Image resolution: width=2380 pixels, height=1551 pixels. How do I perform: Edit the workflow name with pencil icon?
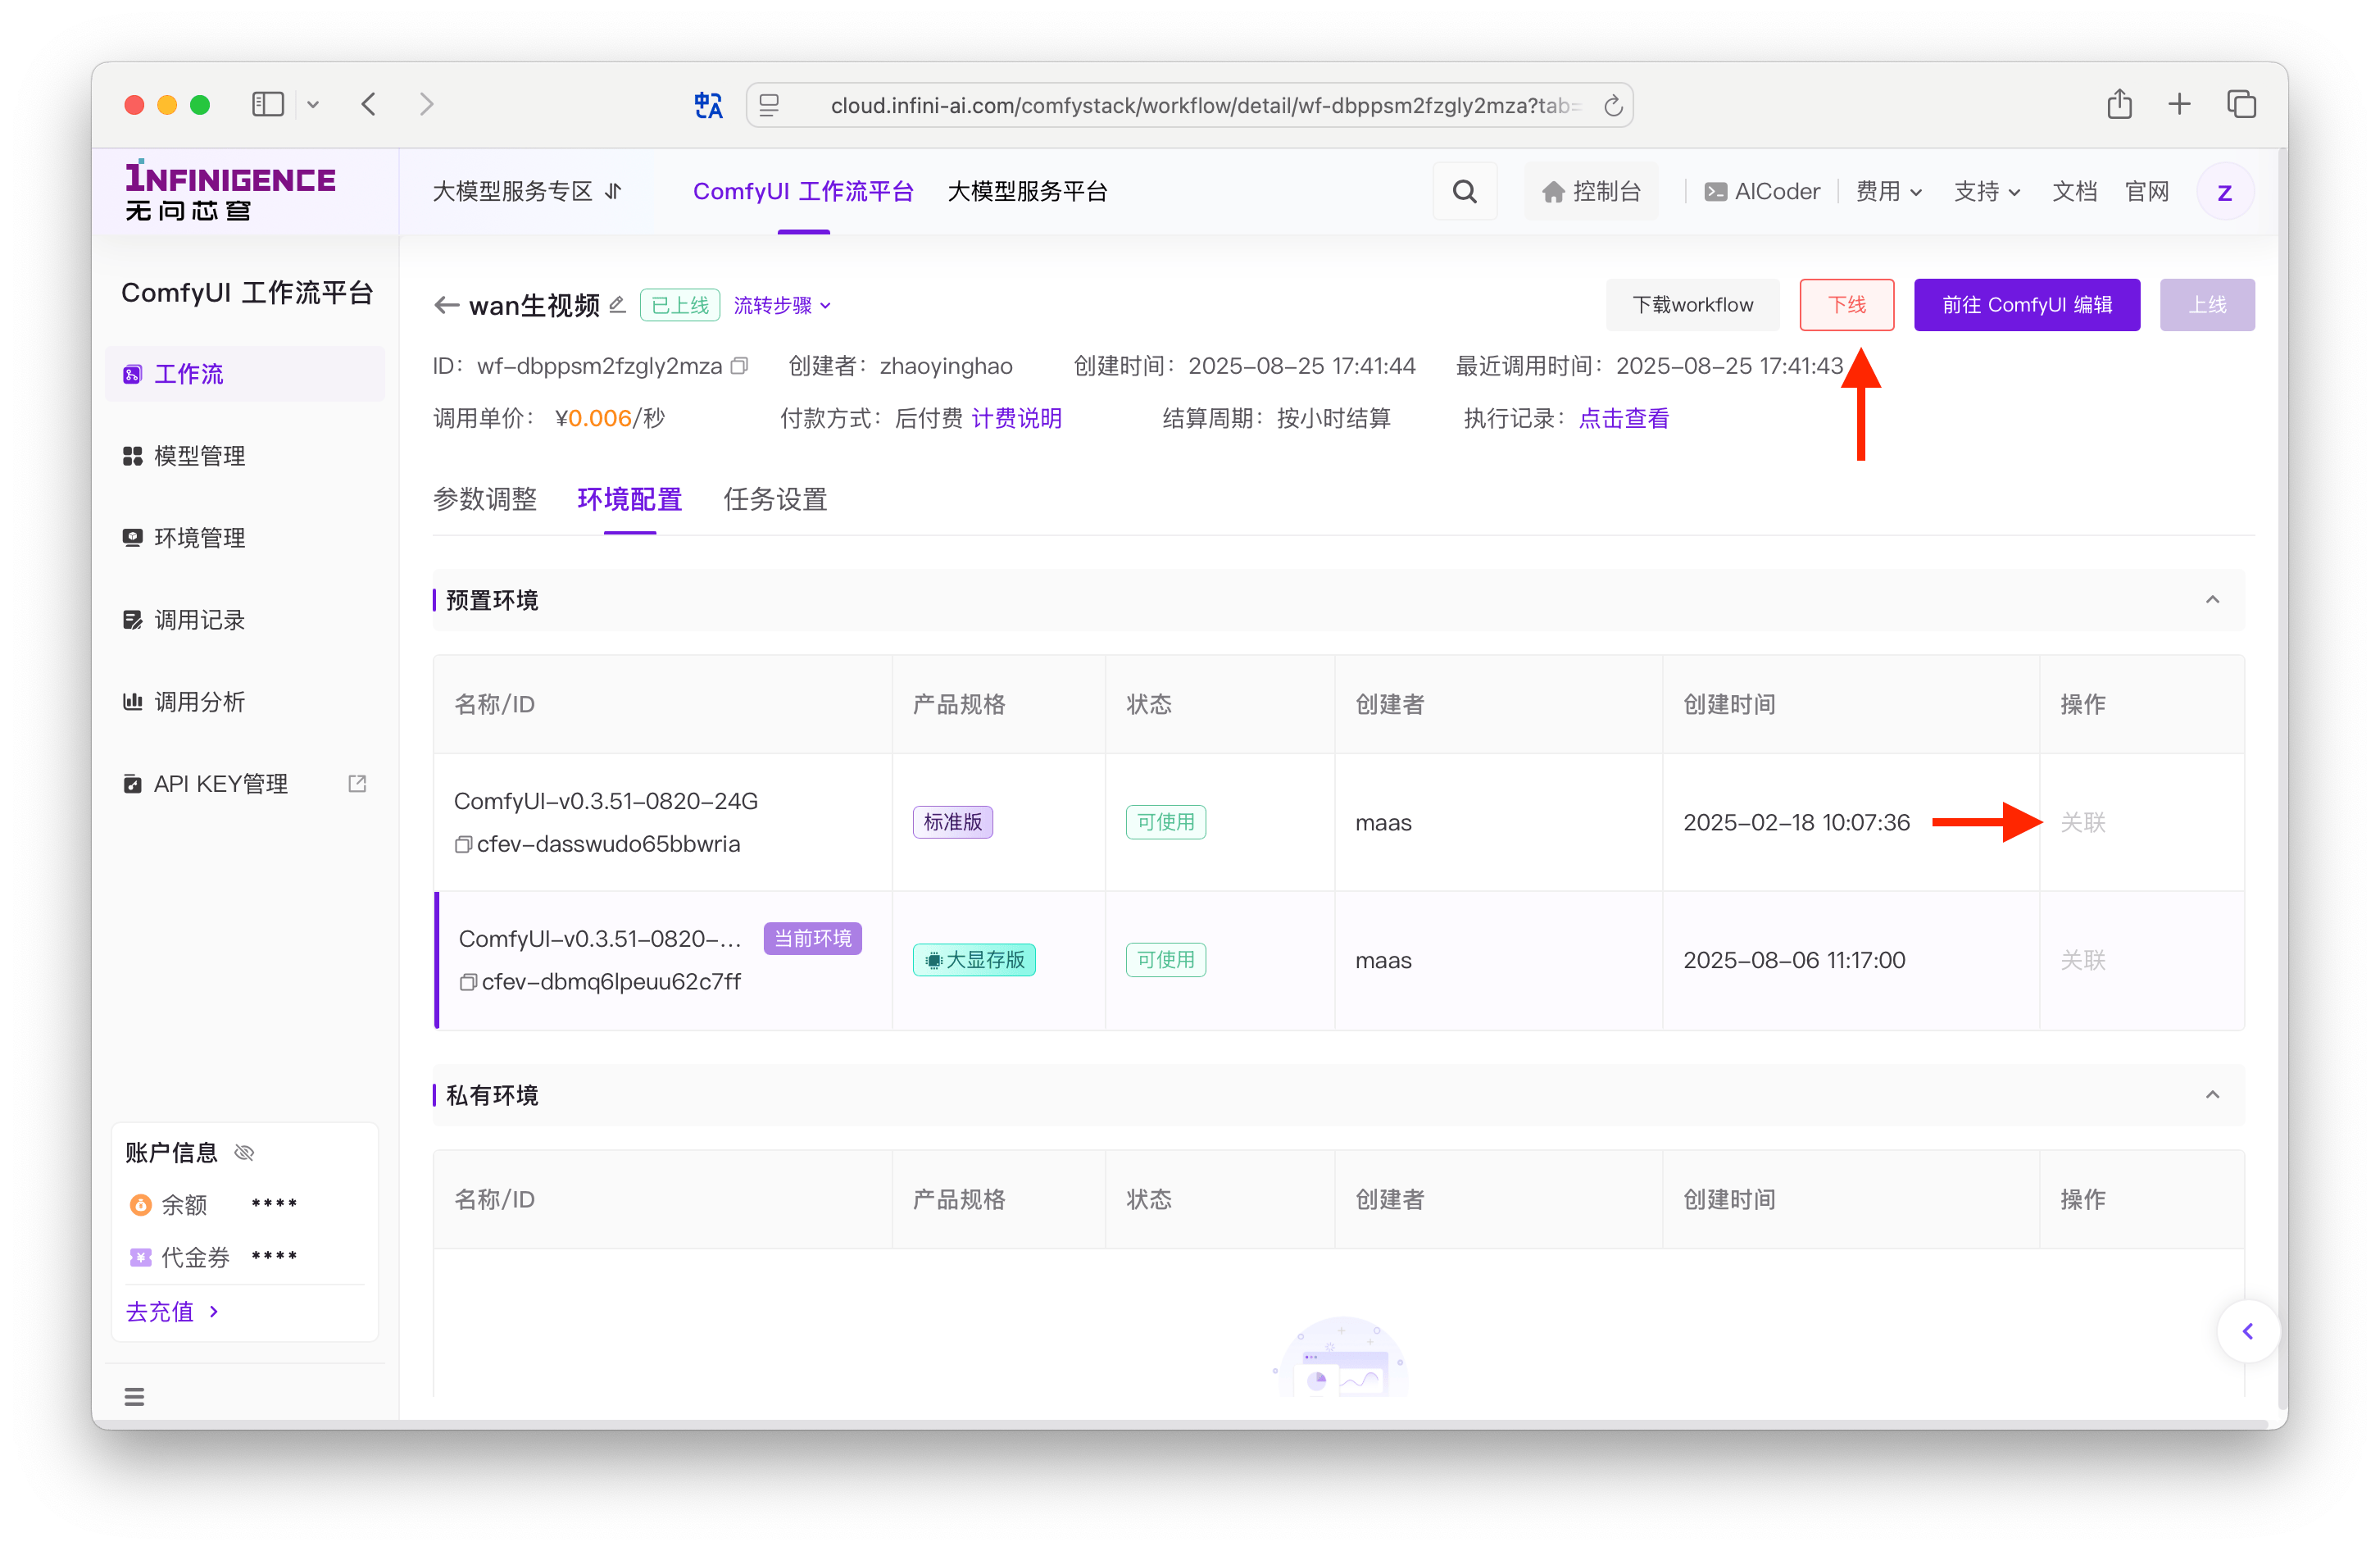[617, 304]
